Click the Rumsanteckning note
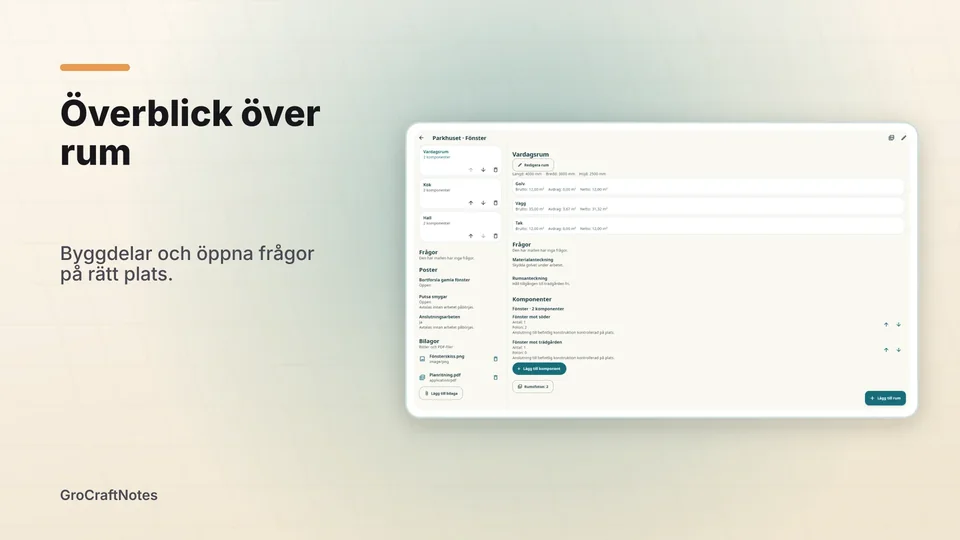This screenshot has width=960, height=540. coord(541,281)
